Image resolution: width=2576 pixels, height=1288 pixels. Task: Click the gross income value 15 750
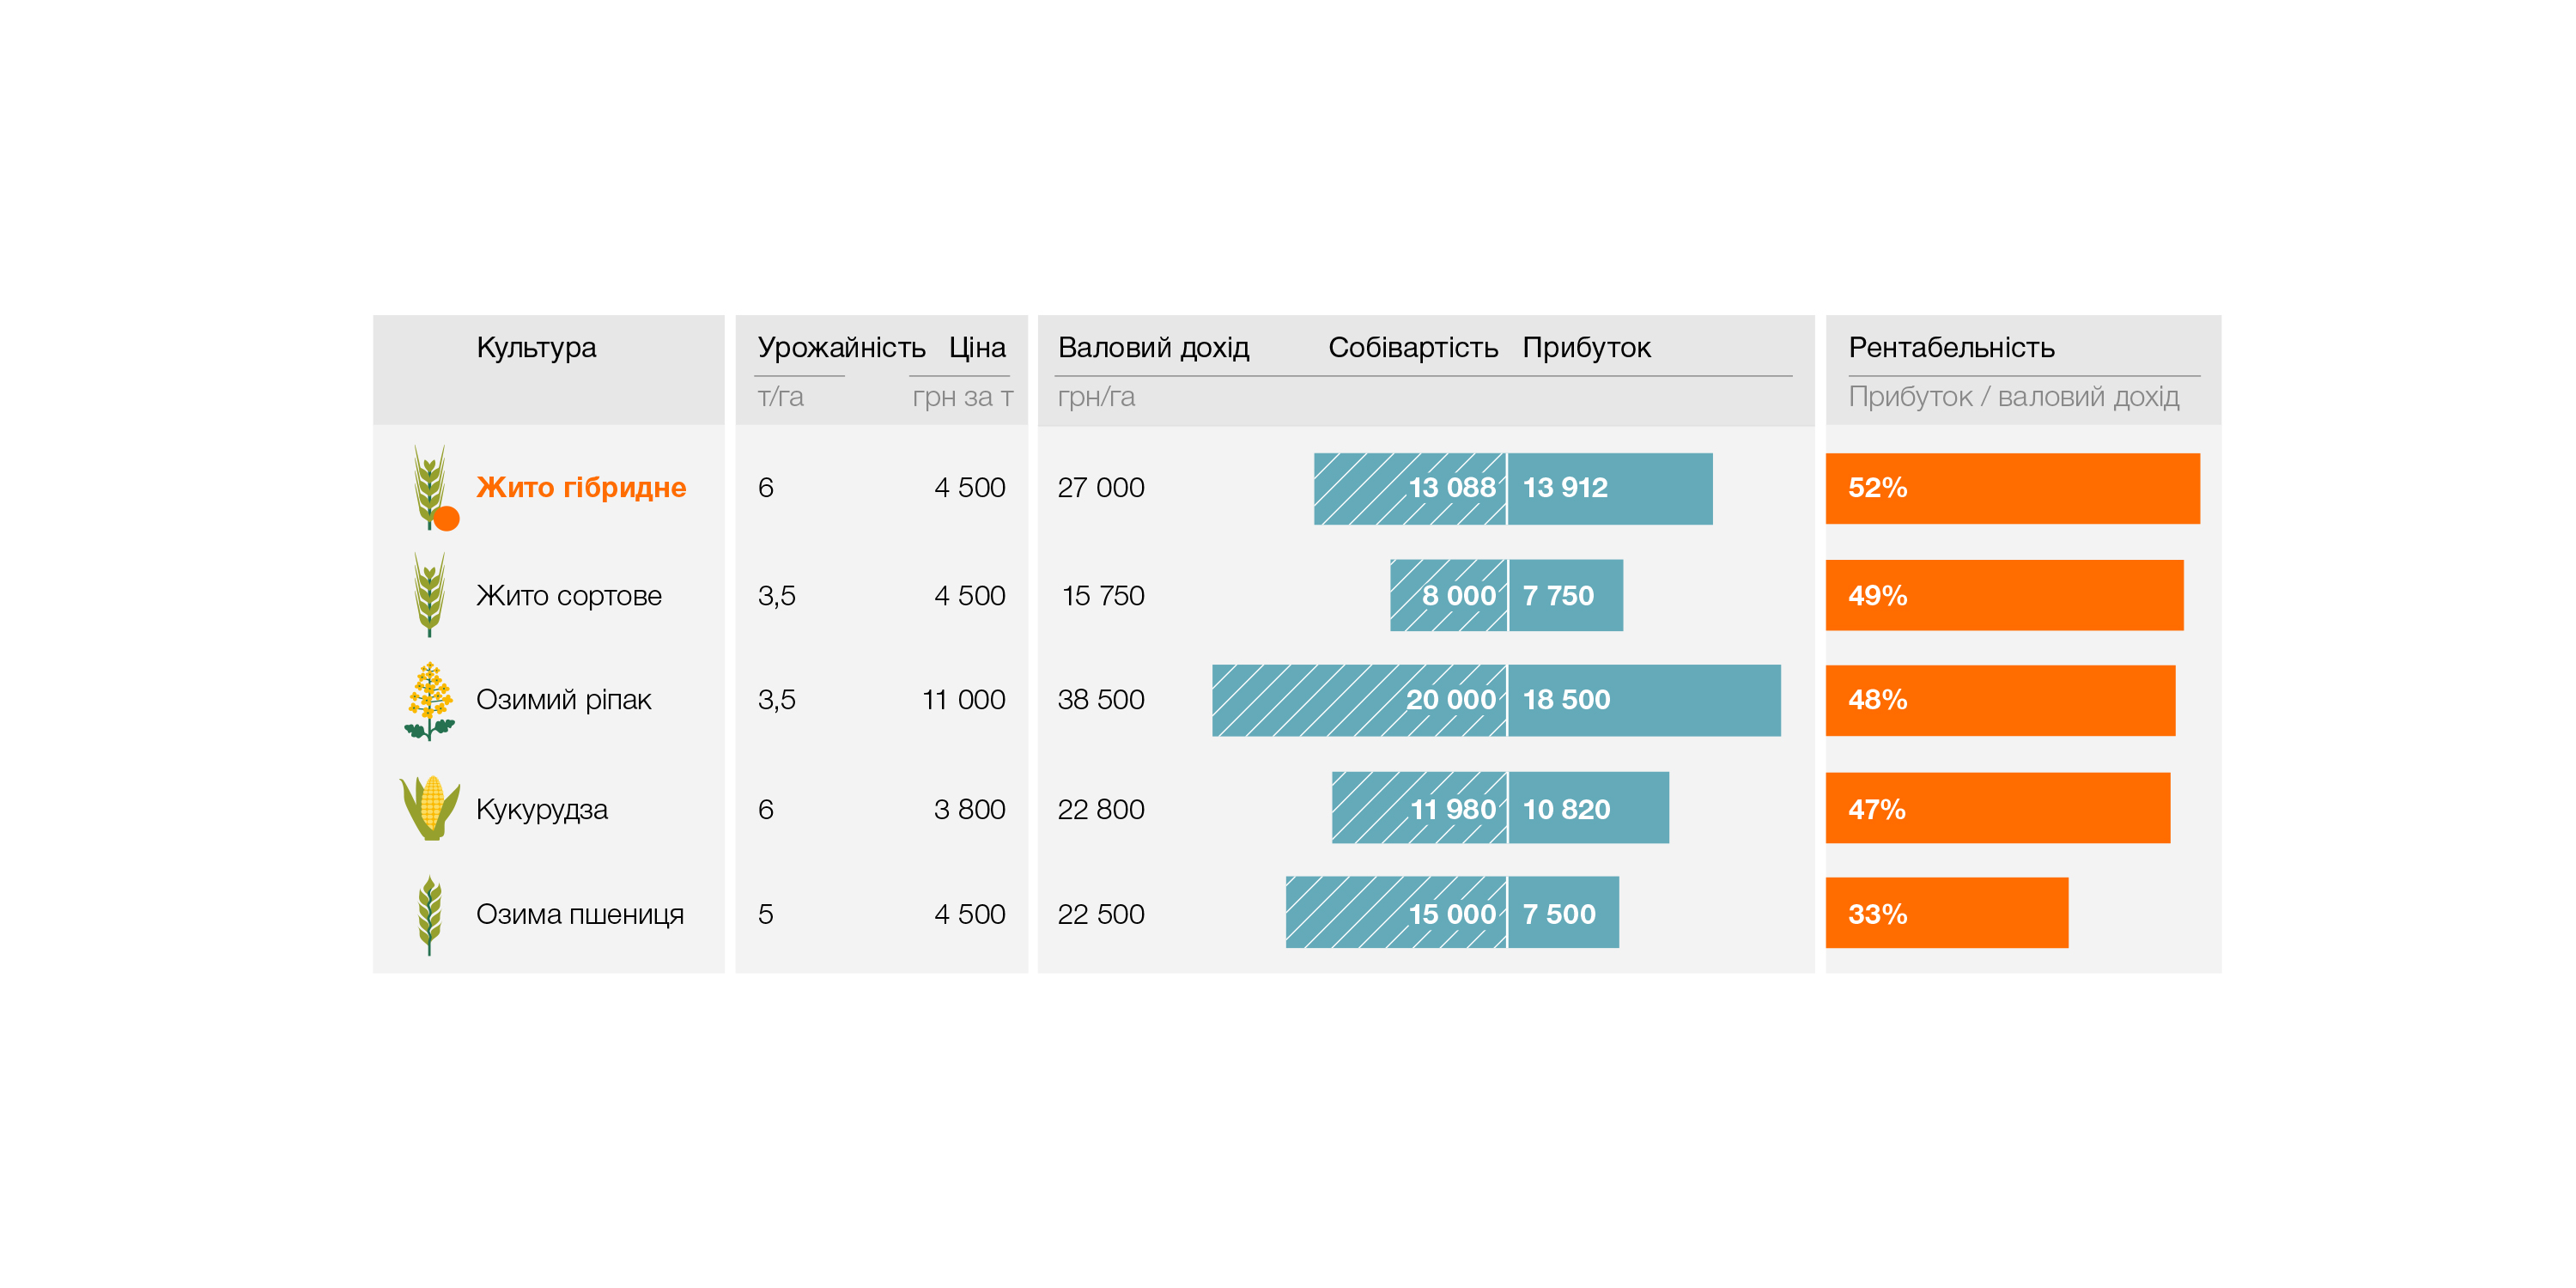point(1103,595)
